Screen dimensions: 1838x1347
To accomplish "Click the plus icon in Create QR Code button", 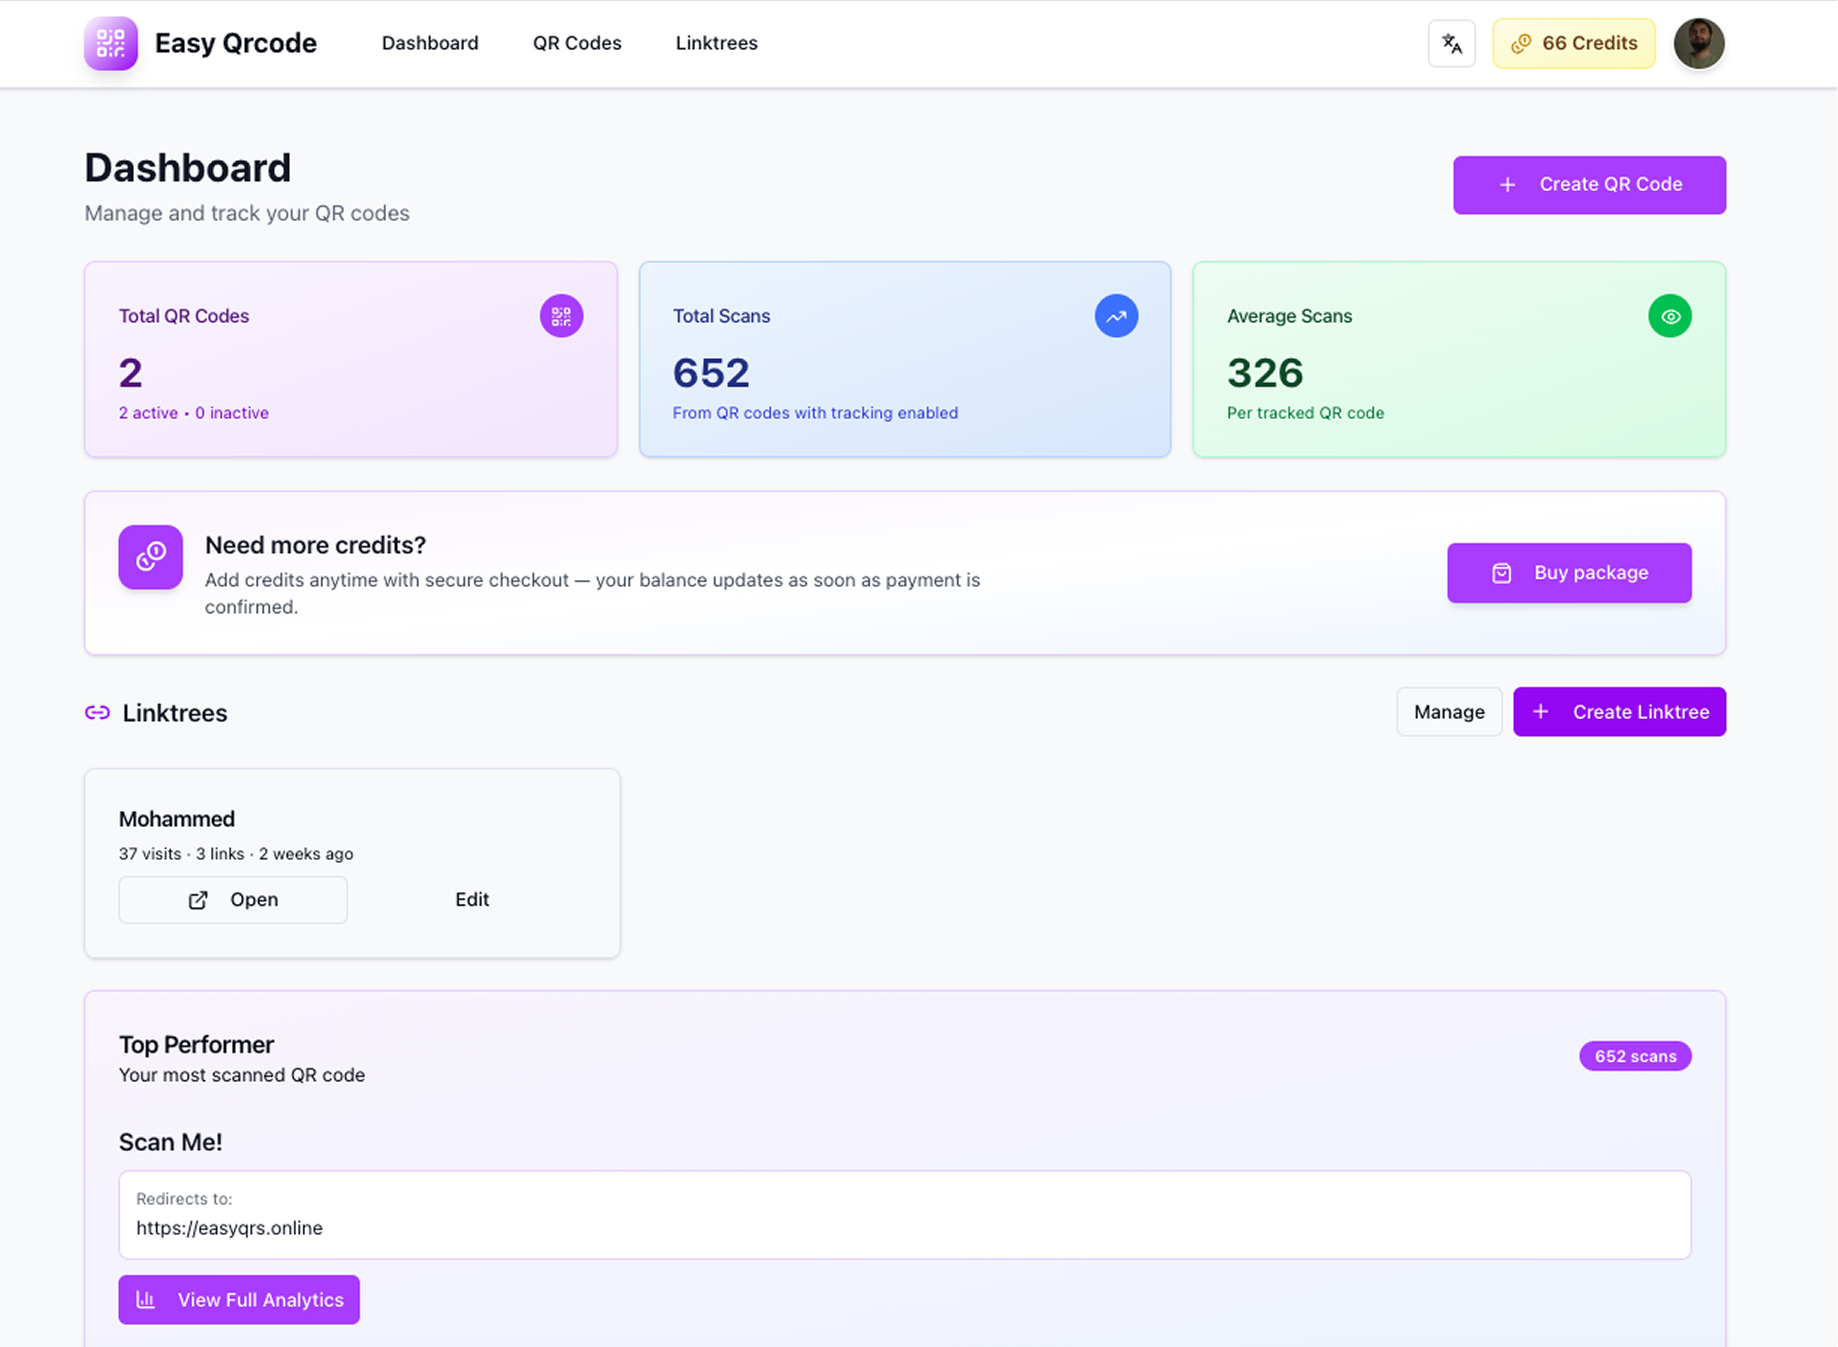I will tap(1507, 185).
